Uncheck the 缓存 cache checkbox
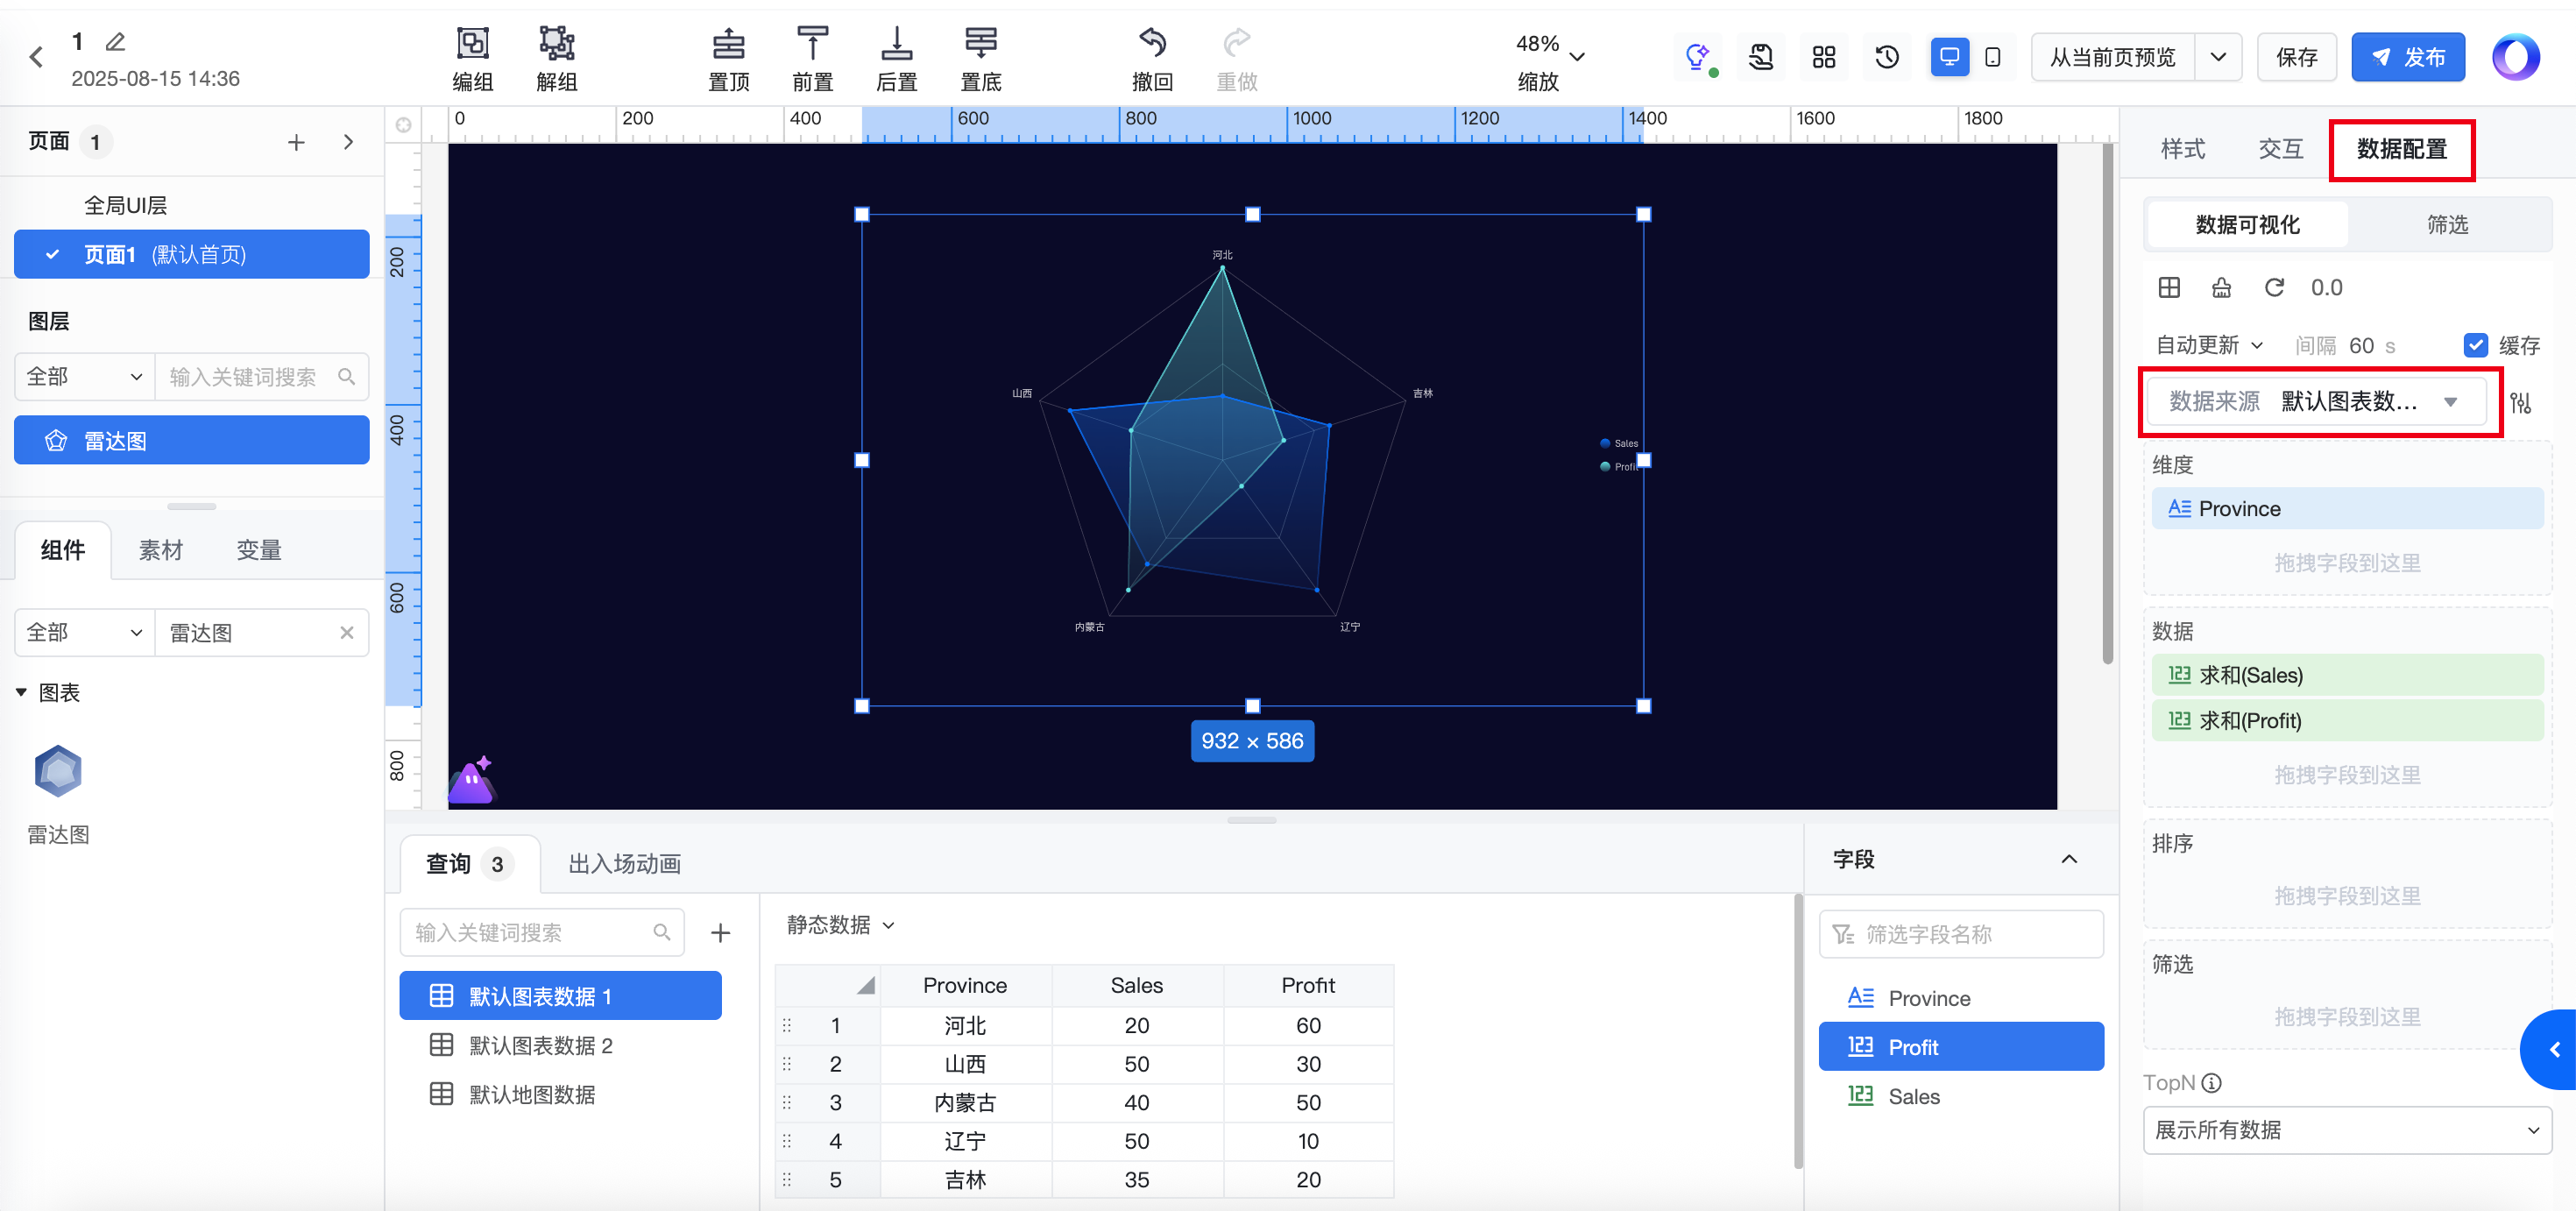This screenshot has height=1211, width=2576. click(2475, 345)
